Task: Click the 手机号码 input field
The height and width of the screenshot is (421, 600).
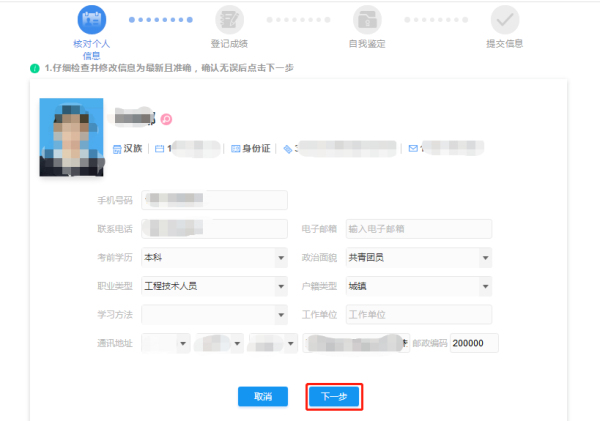Action: pyautogui.click(x=214, y=200)
